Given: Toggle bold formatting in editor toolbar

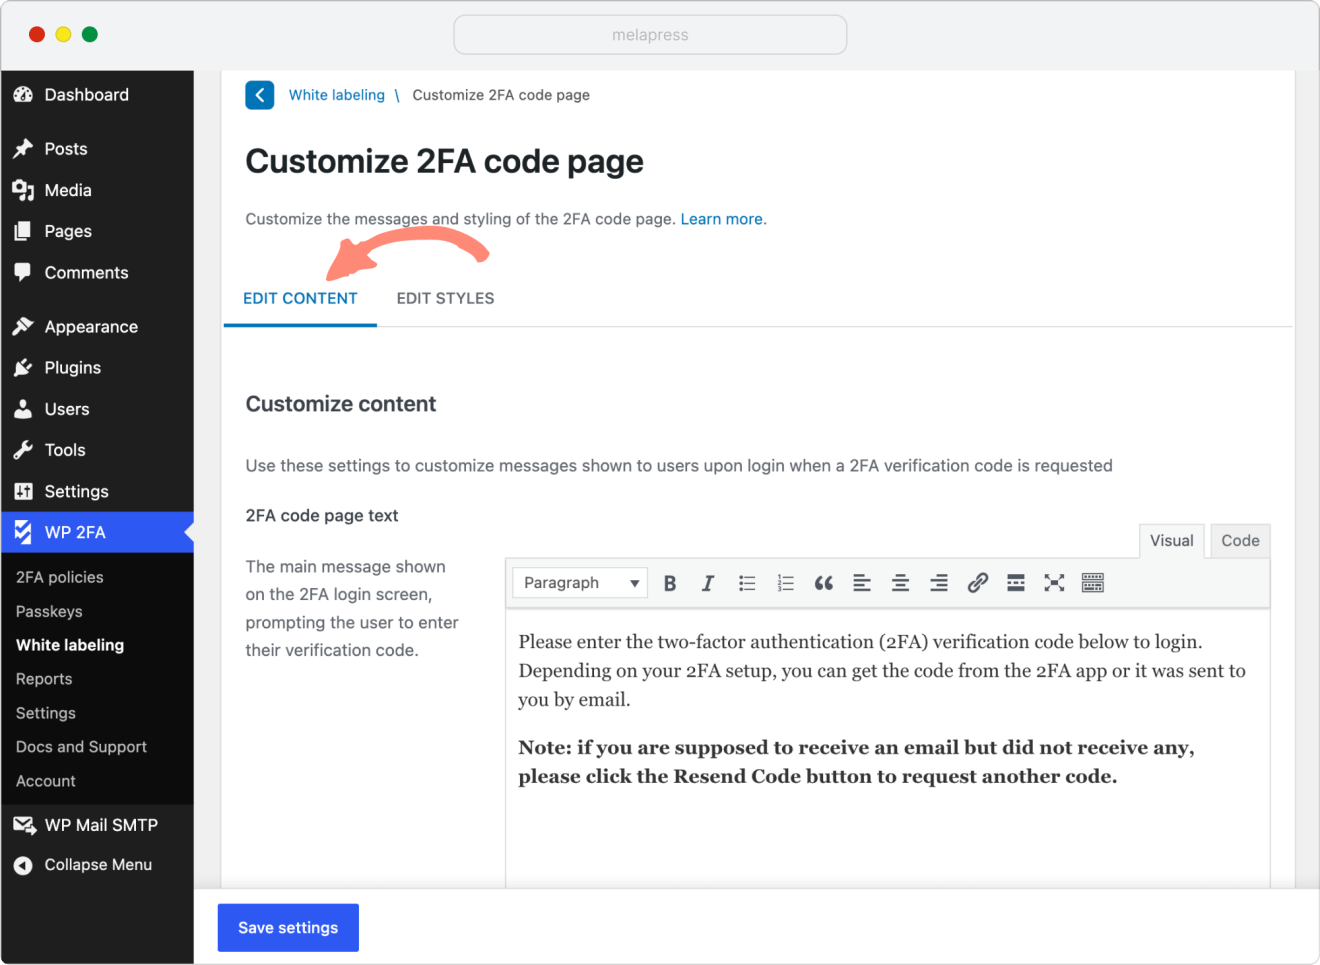Looking at the screenshot, I should coord(670,583).
